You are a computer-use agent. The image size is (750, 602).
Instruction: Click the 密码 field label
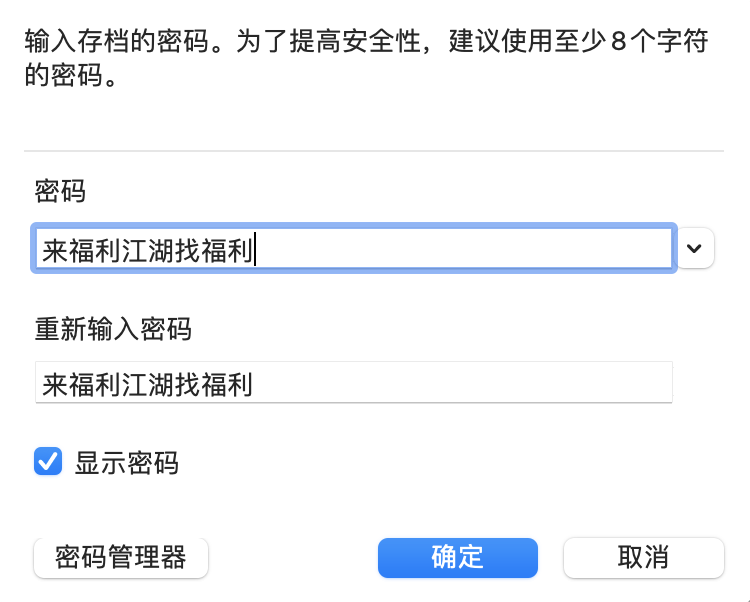[60, 192]
